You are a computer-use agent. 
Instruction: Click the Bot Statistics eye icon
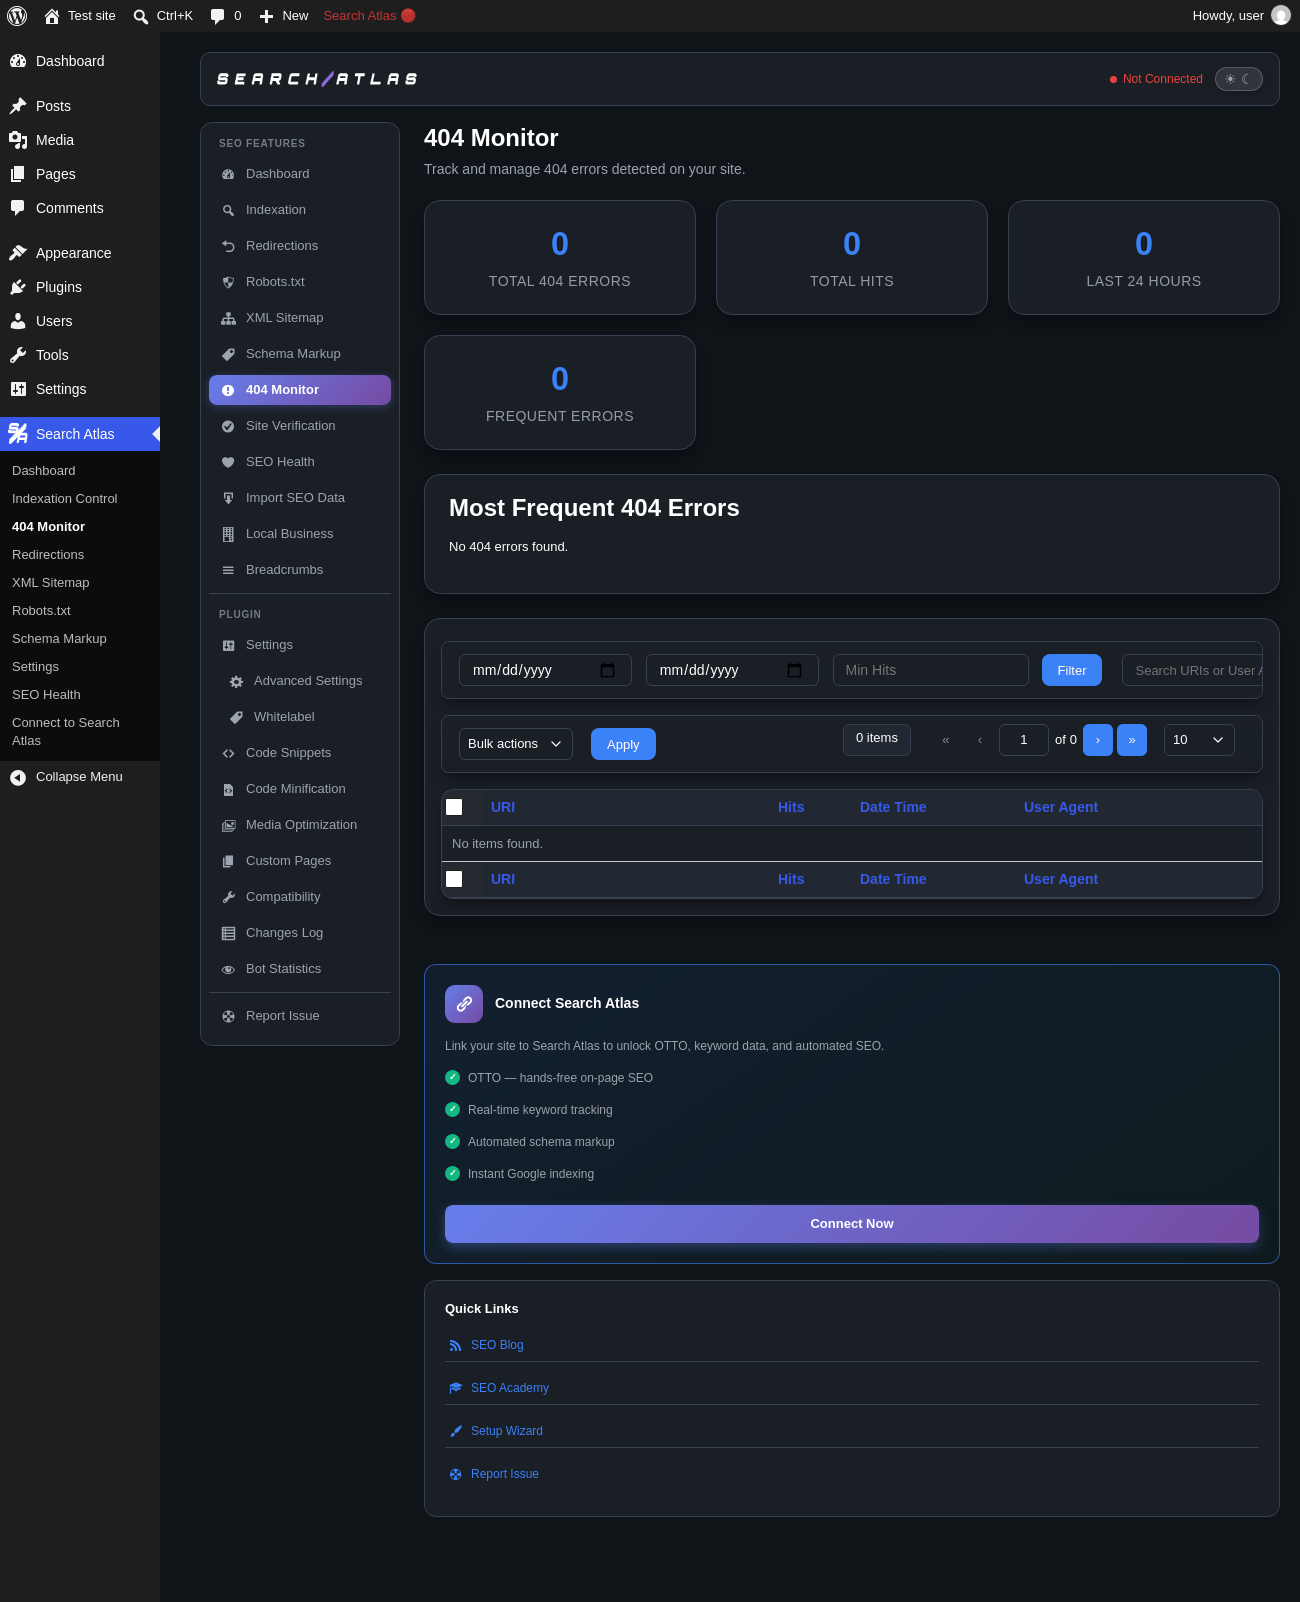[x=228, y=969]
